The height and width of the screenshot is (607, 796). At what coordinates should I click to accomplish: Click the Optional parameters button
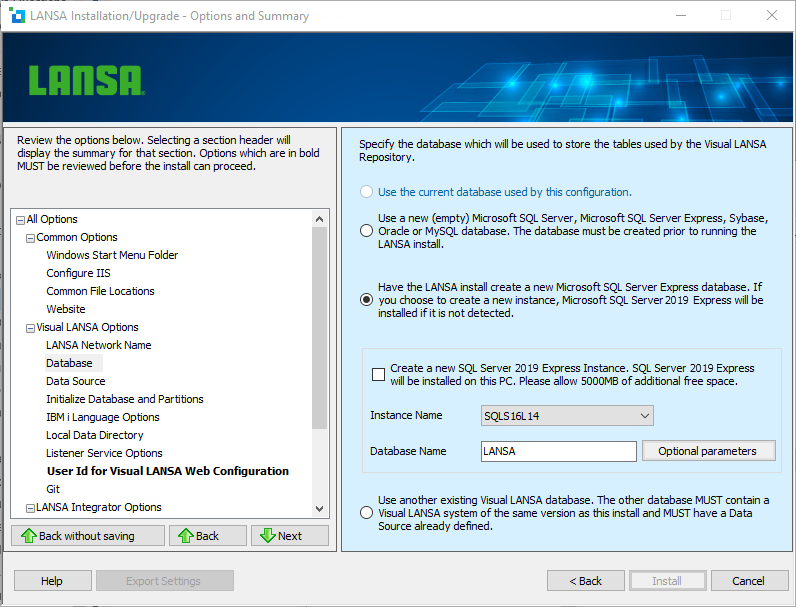[x=709, y=451]
